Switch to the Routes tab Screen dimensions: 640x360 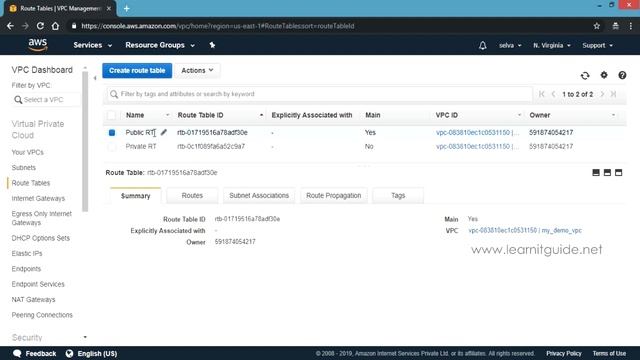pyautogui.click(x=192, y=196)
